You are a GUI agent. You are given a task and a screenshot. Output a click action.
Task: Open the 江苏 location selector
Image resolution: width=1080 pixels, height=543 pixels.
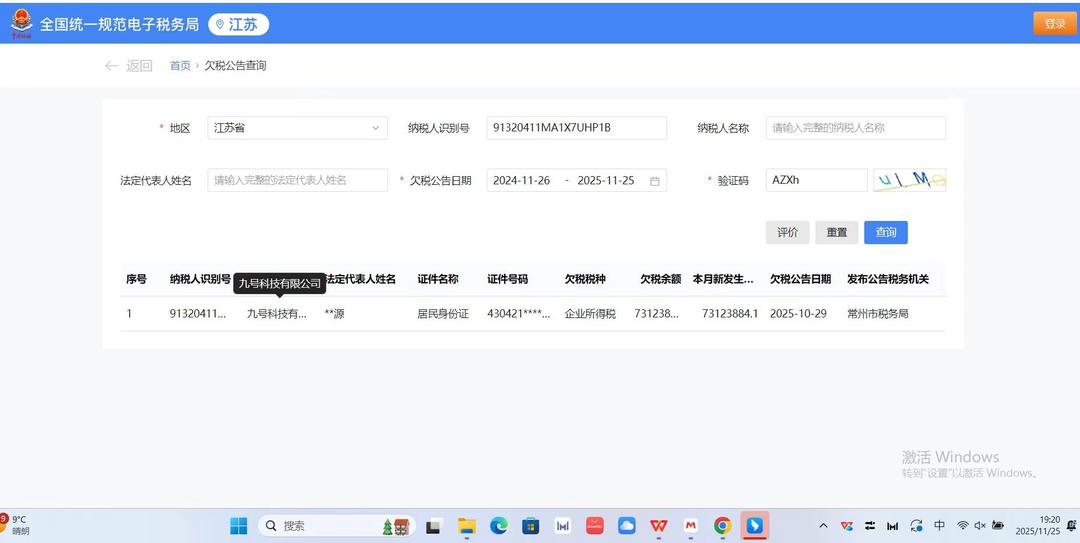pyautogui.click(x=238, y=24)
